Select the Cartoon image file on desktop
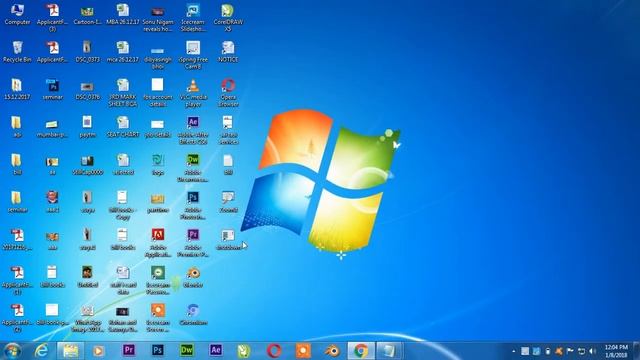Image resolution: width=640 pixels, height=360 pixels. 87,14
